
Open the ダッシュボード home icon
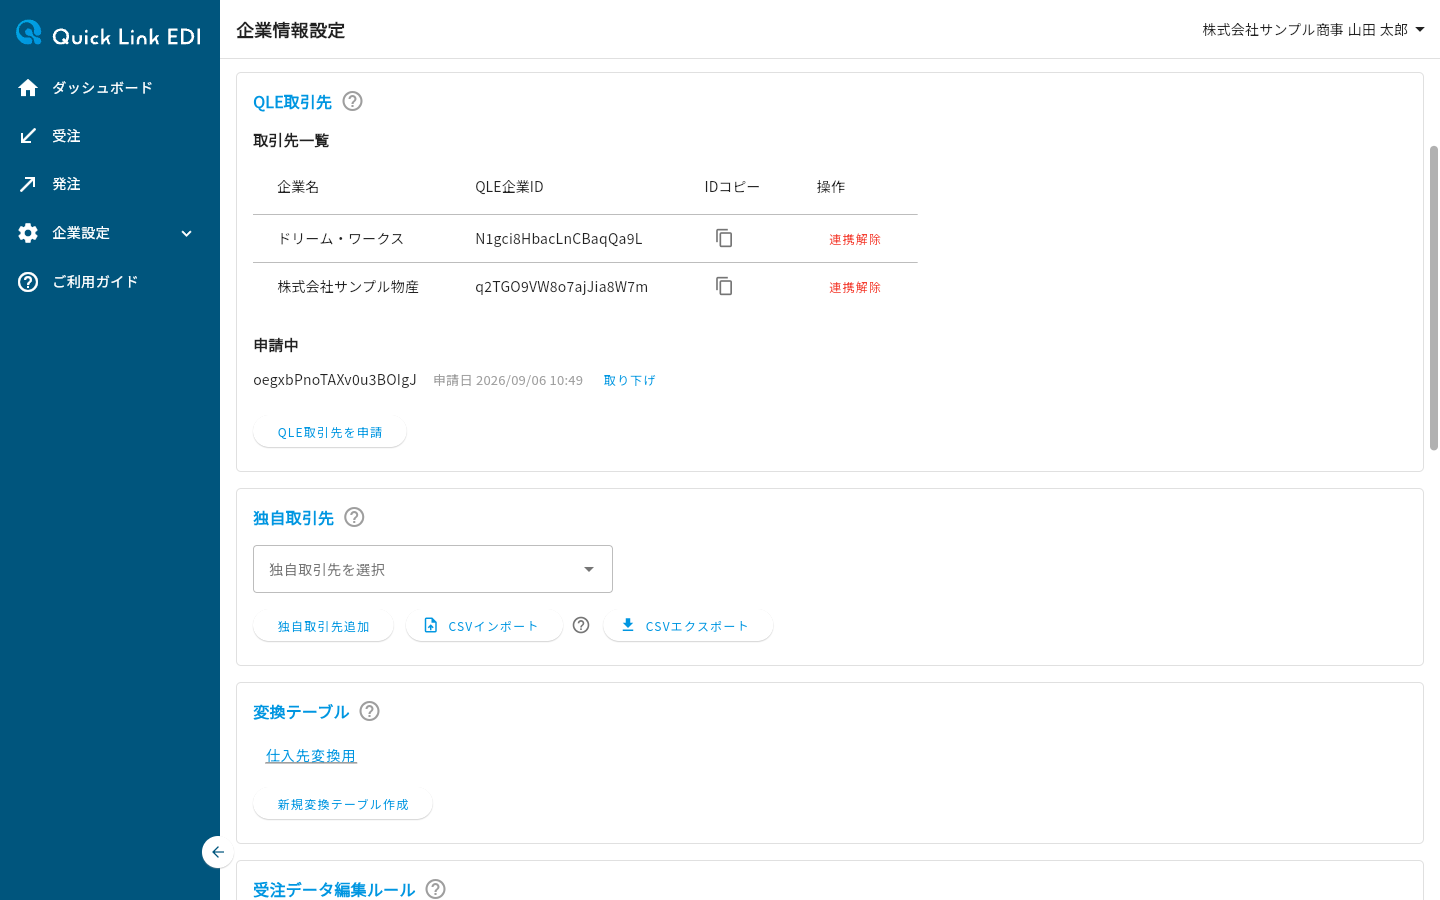28,88
